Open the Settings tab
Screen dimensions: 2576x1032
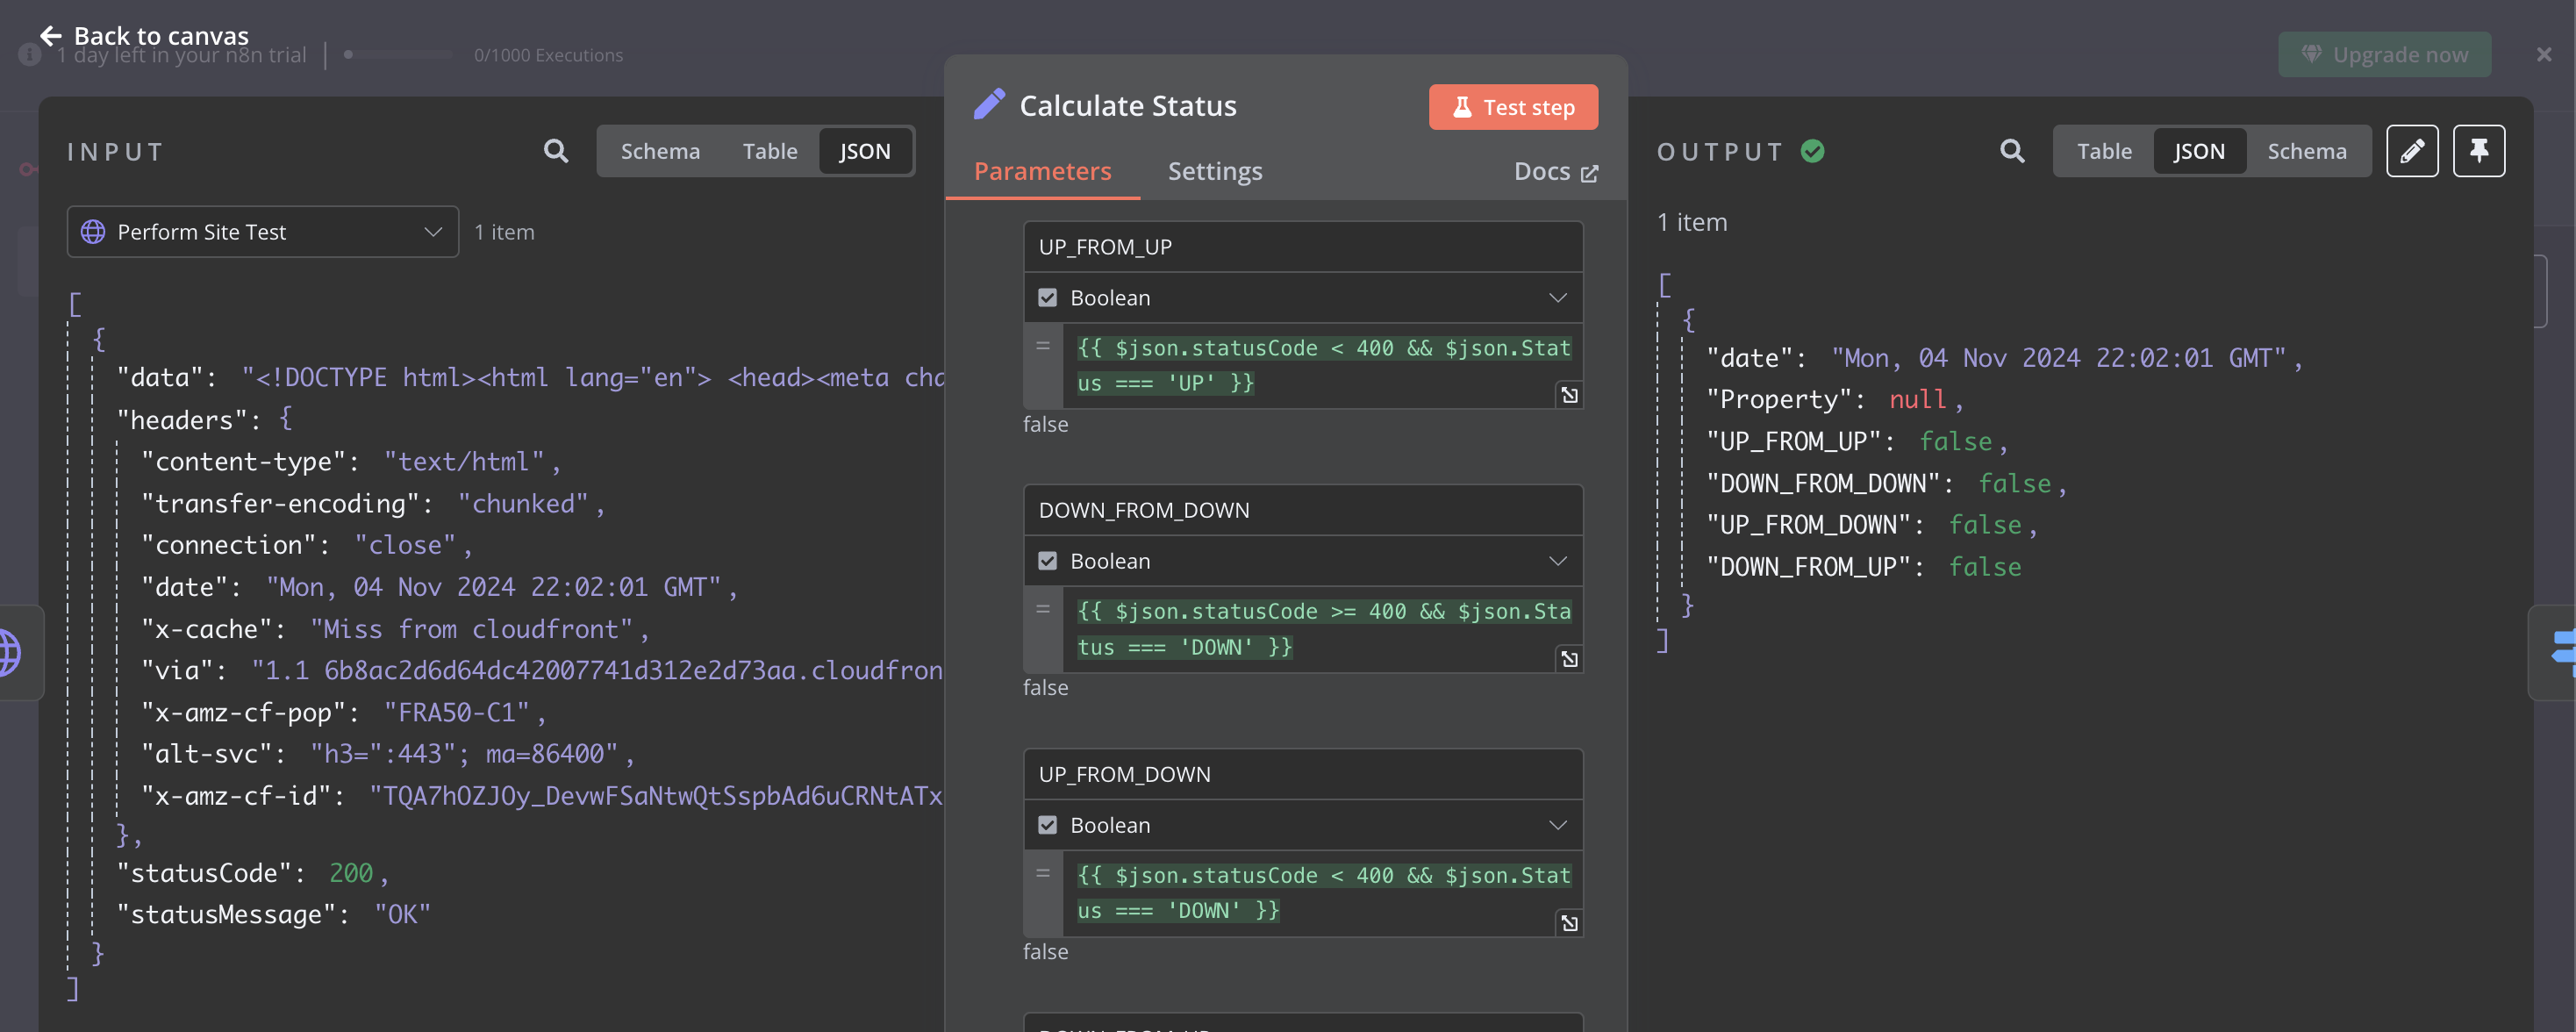click(1214, 171)
